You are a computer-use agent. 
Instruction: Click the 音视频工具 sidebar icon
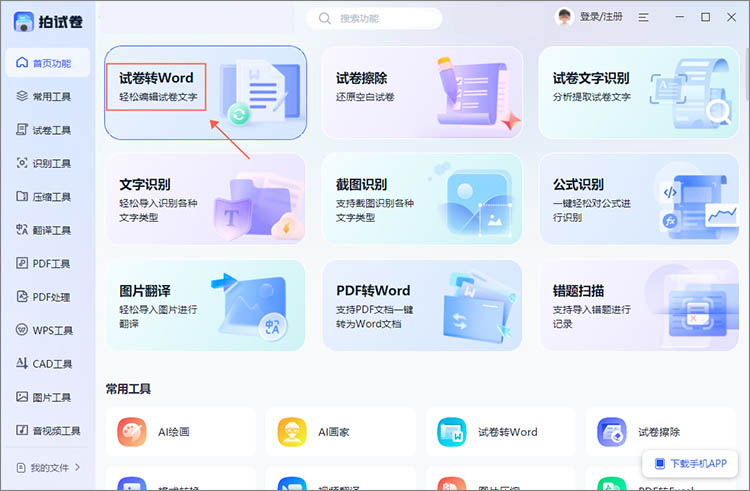22,430
